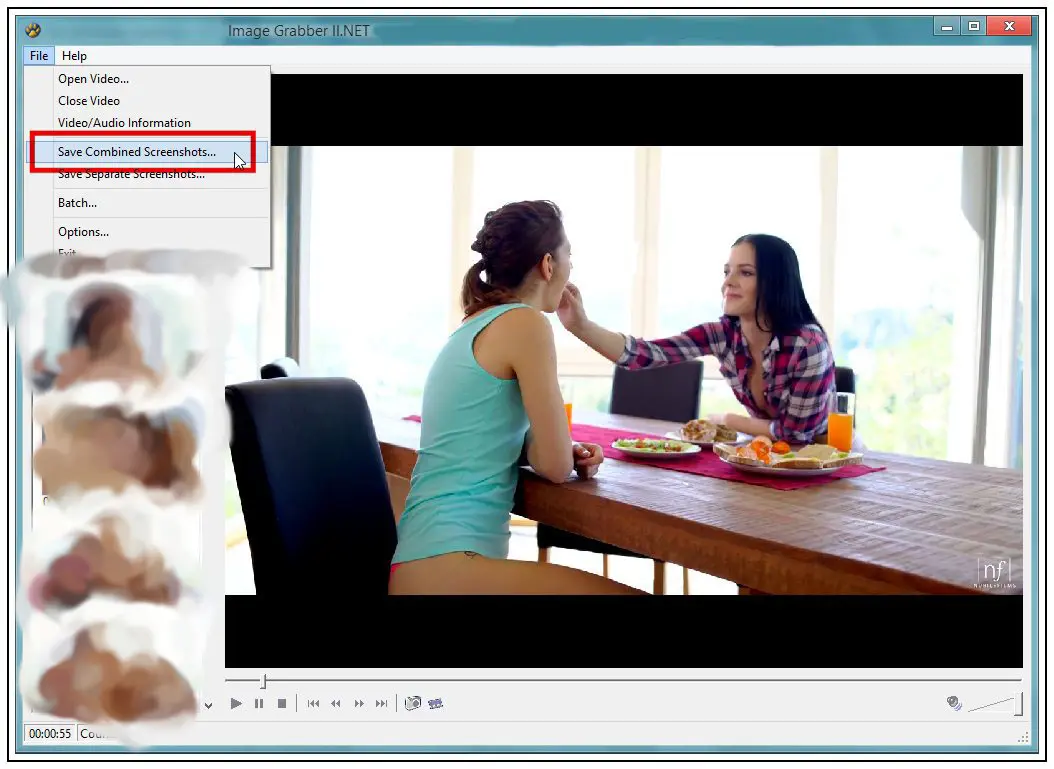Pause the video
Viewport: 1054px width, 769px height.
[x=259, y=704]
